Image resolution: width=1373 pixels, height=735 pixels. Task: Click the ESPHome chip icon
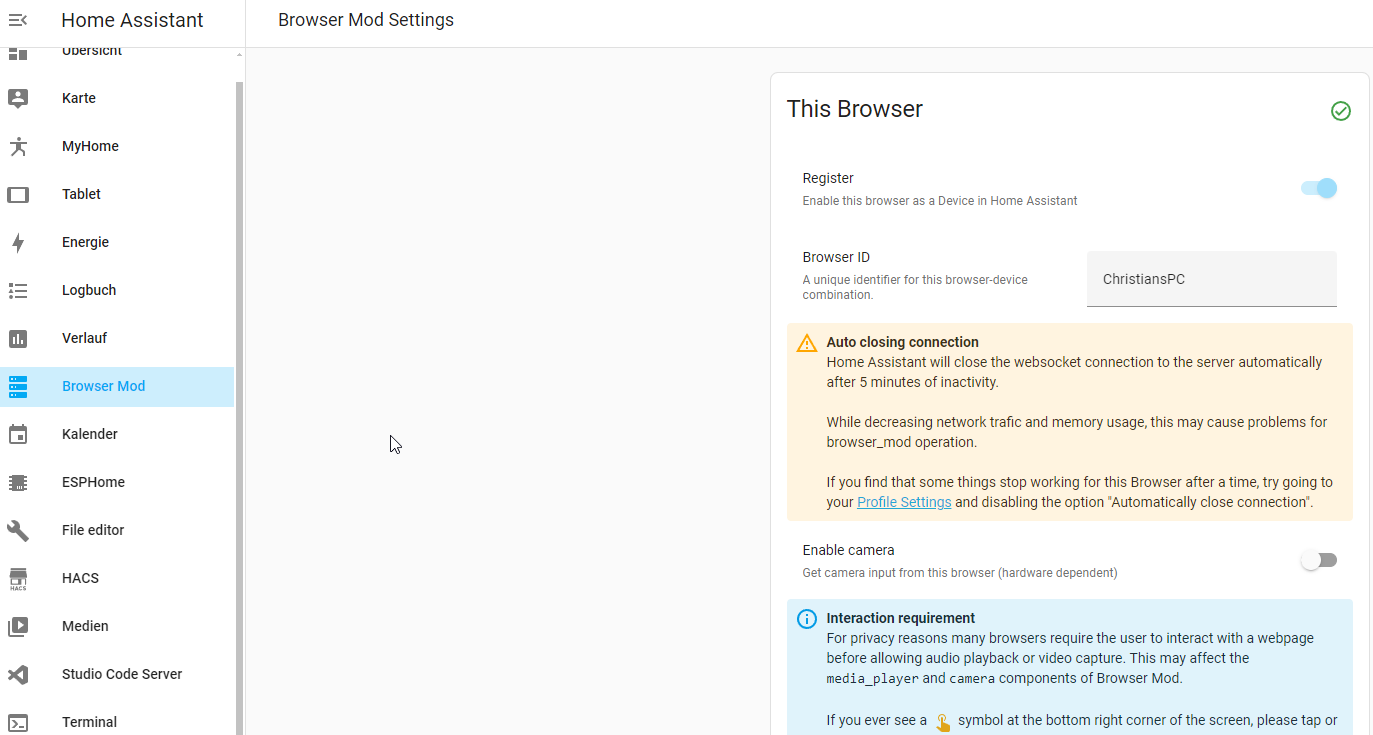[18, 482]
